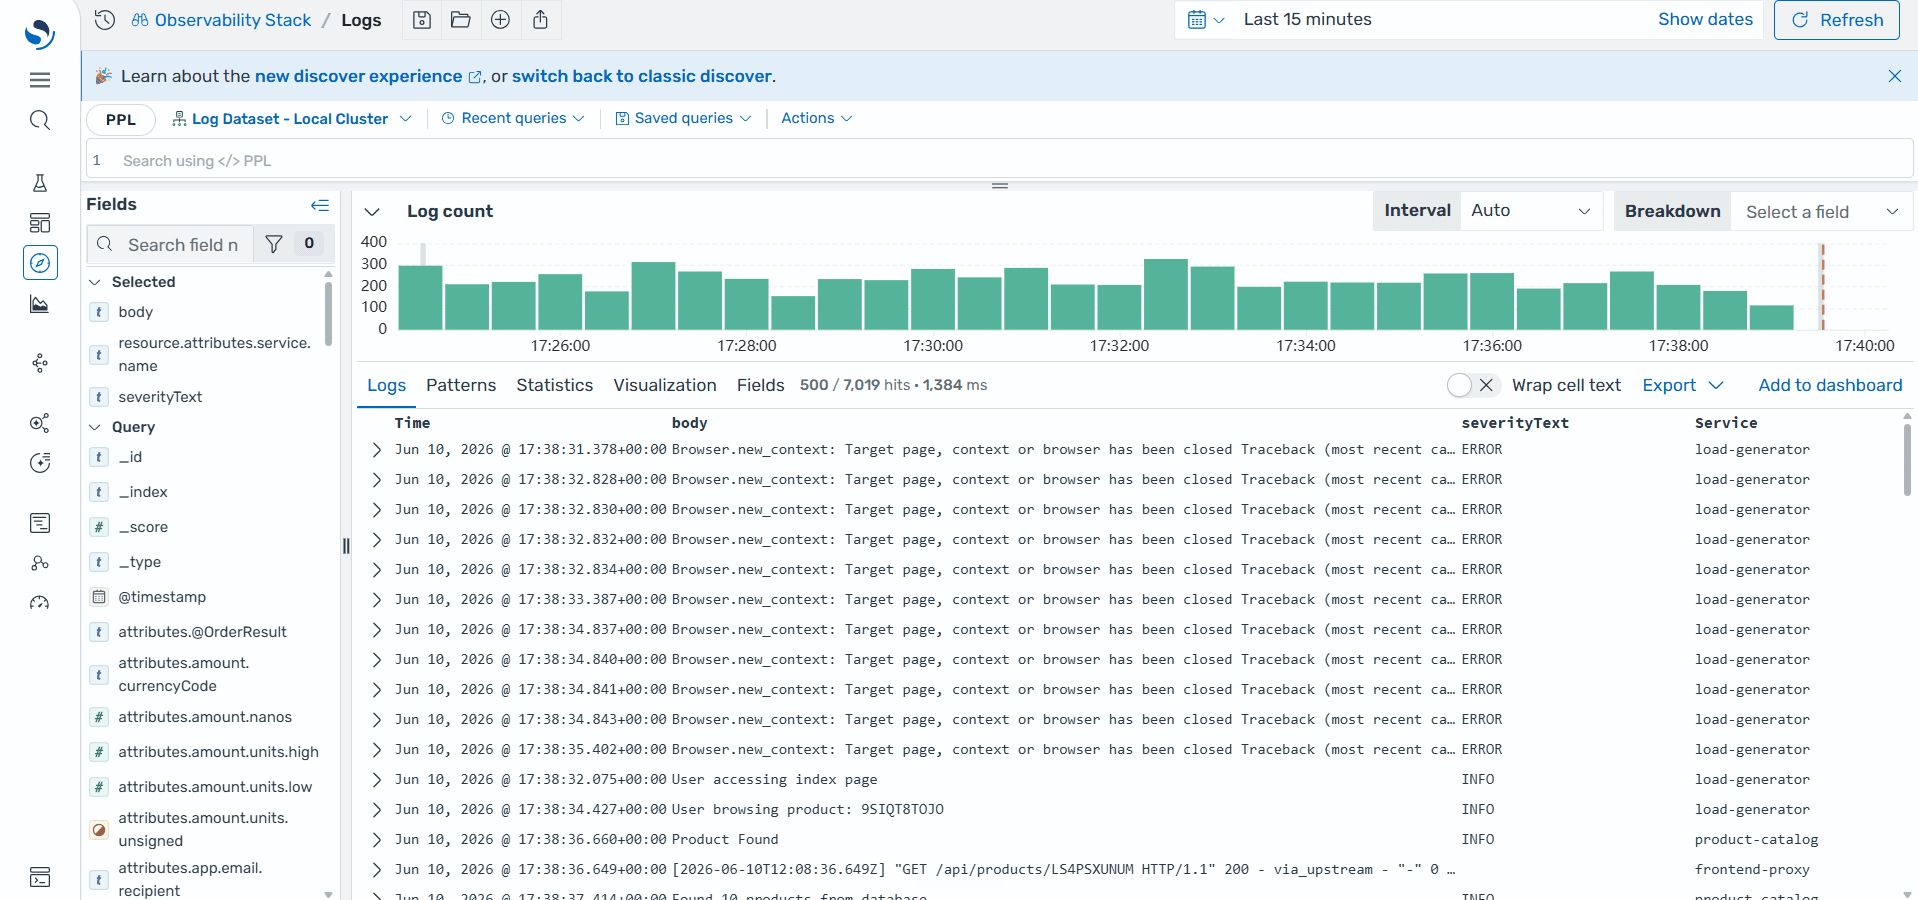Open Saved queries dropdown
Viewport: 1918px width, 900px height.
coord(683,119)
